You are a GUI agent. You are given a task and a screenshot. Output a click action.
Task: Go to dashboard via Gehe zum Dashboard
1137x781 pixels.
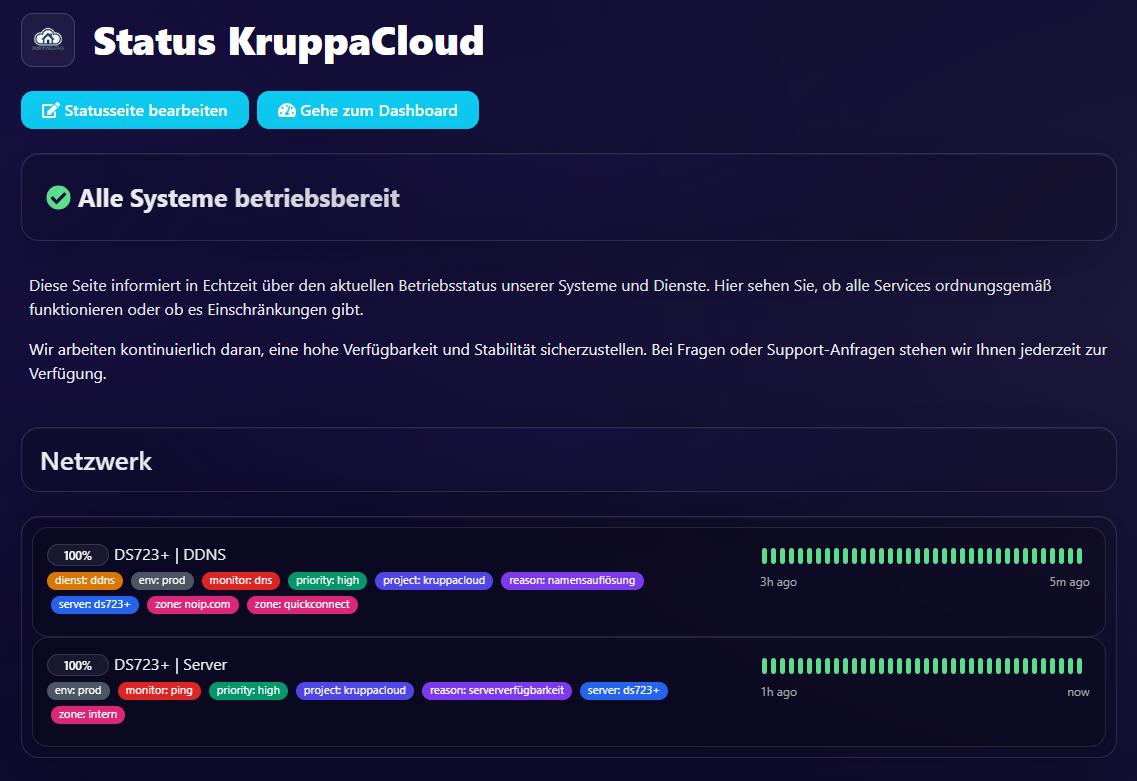[367, 111]
